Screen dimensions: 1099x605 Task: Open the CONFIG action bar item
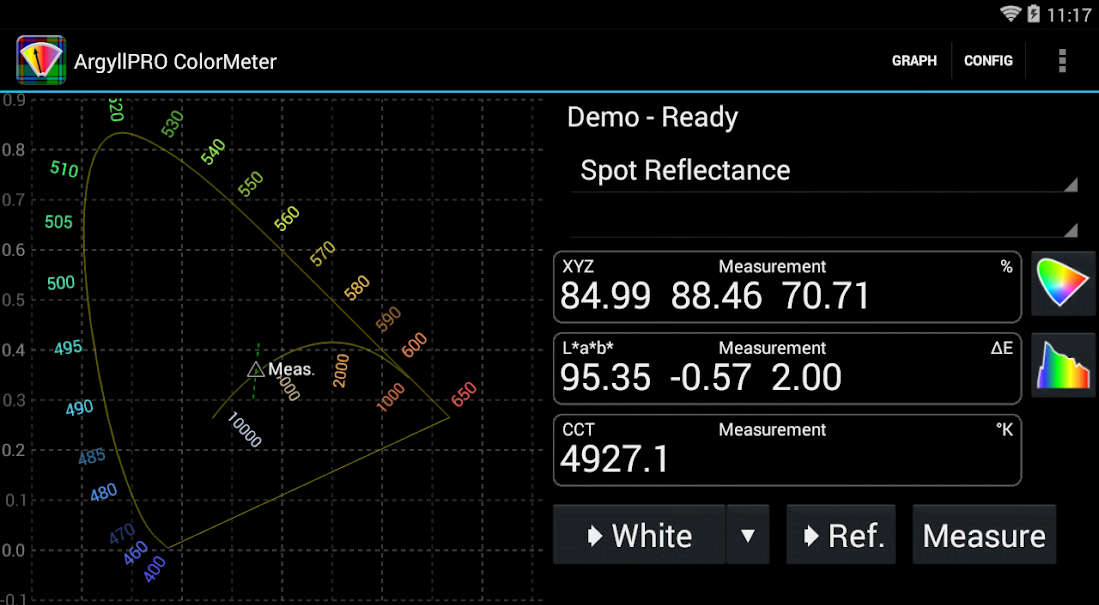click(988, 61)
